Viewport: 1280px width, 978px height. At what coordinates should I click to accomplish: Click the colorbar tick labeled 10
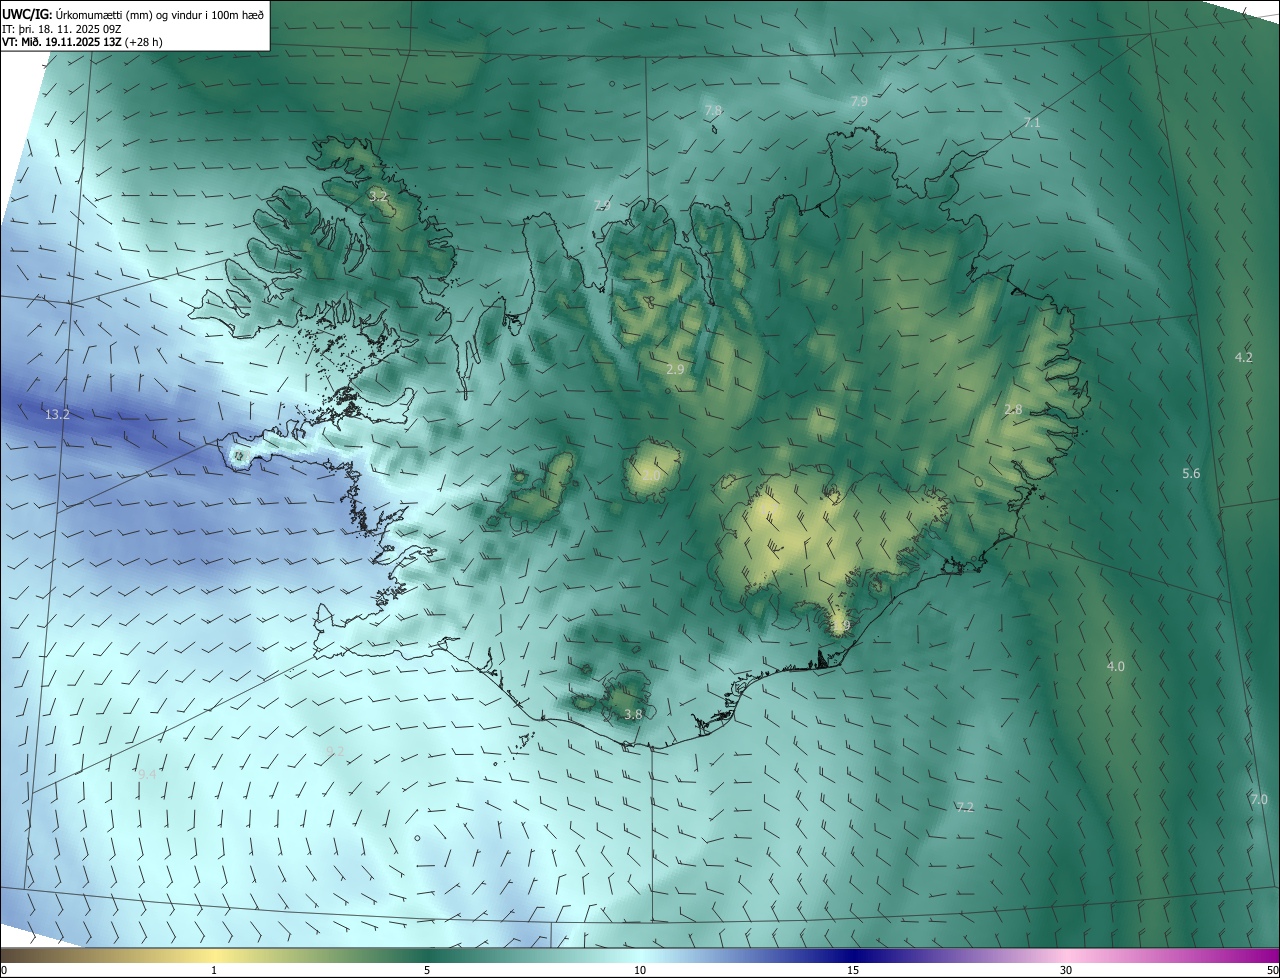pyautogui.click(x=640, y=970)
